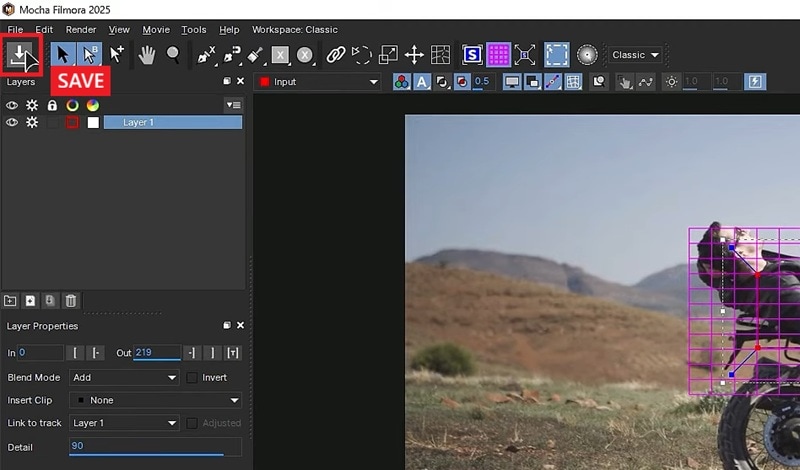The height and width of the screenshot is (470, 800).
Task: Select the scale points tool
Action: click(x=388, y=55)
